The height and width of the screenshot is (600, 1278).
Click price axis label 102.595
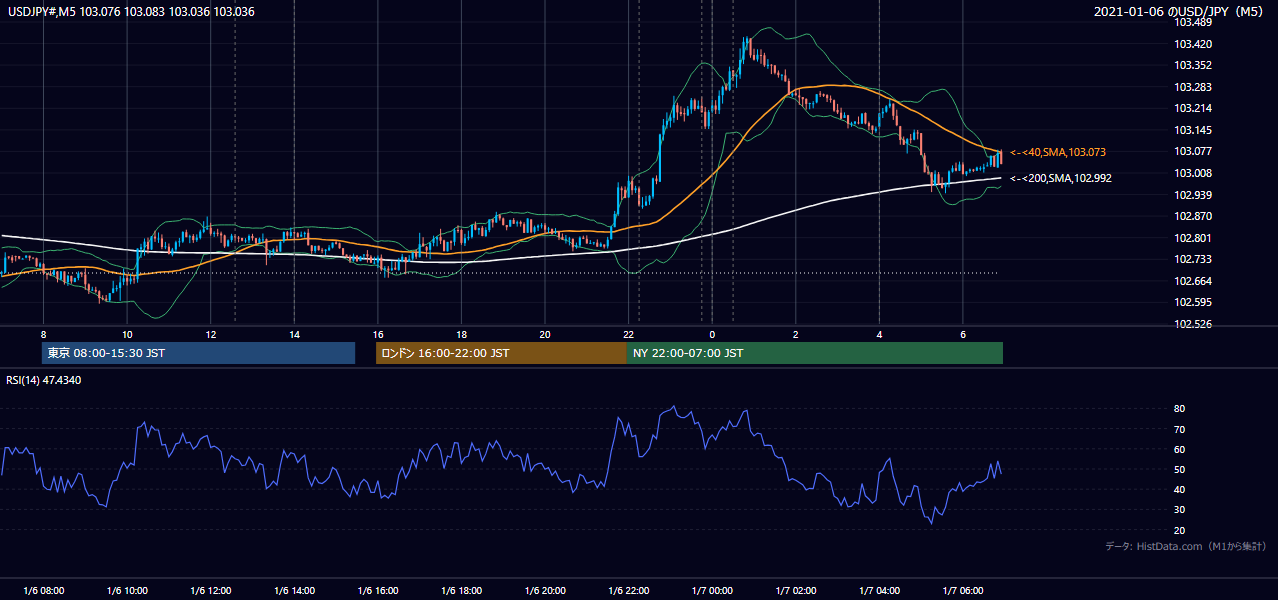[1193, 302]
